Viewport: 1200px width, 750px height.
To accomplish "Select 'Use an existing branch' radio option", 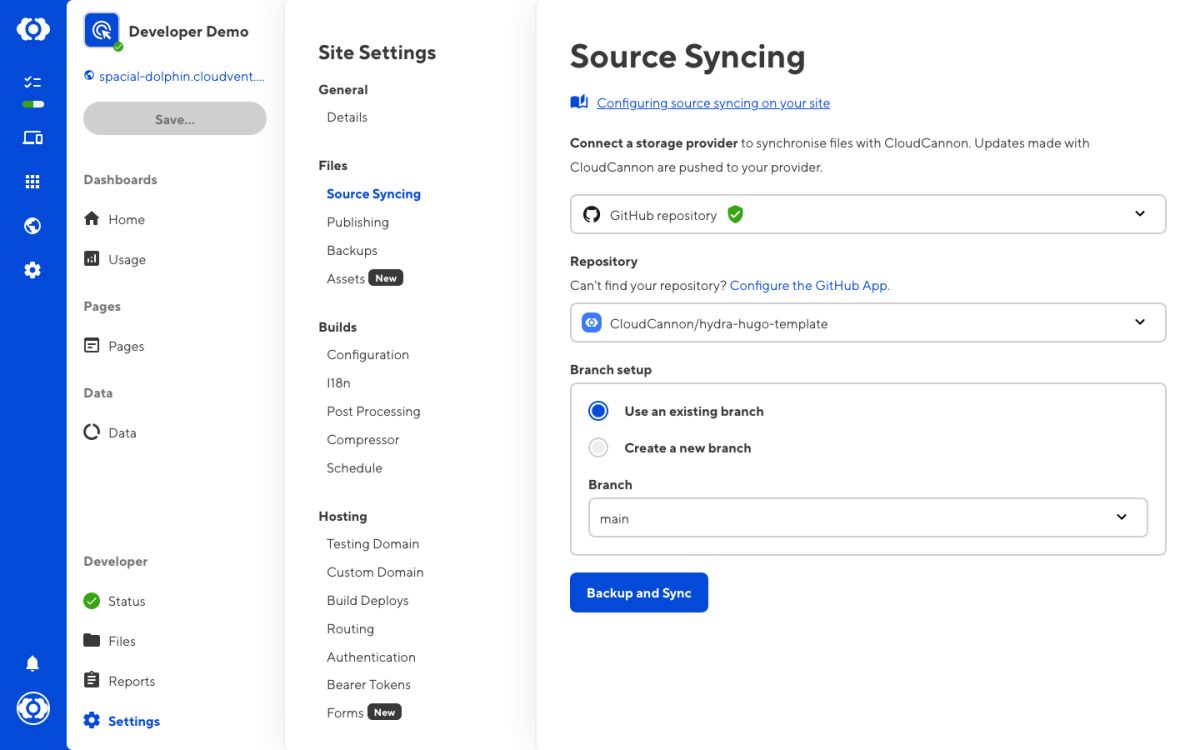I will click(598, 411).
